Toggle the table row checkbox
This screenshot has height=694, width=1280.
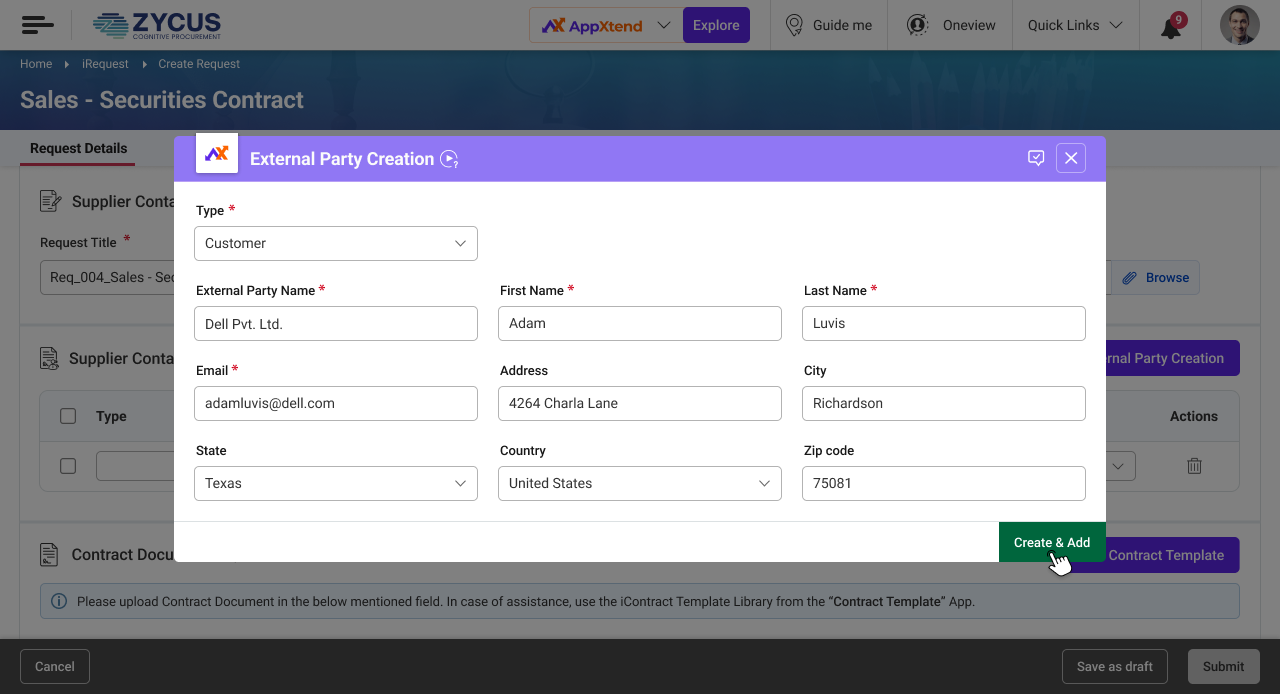(x=68, y=466)
